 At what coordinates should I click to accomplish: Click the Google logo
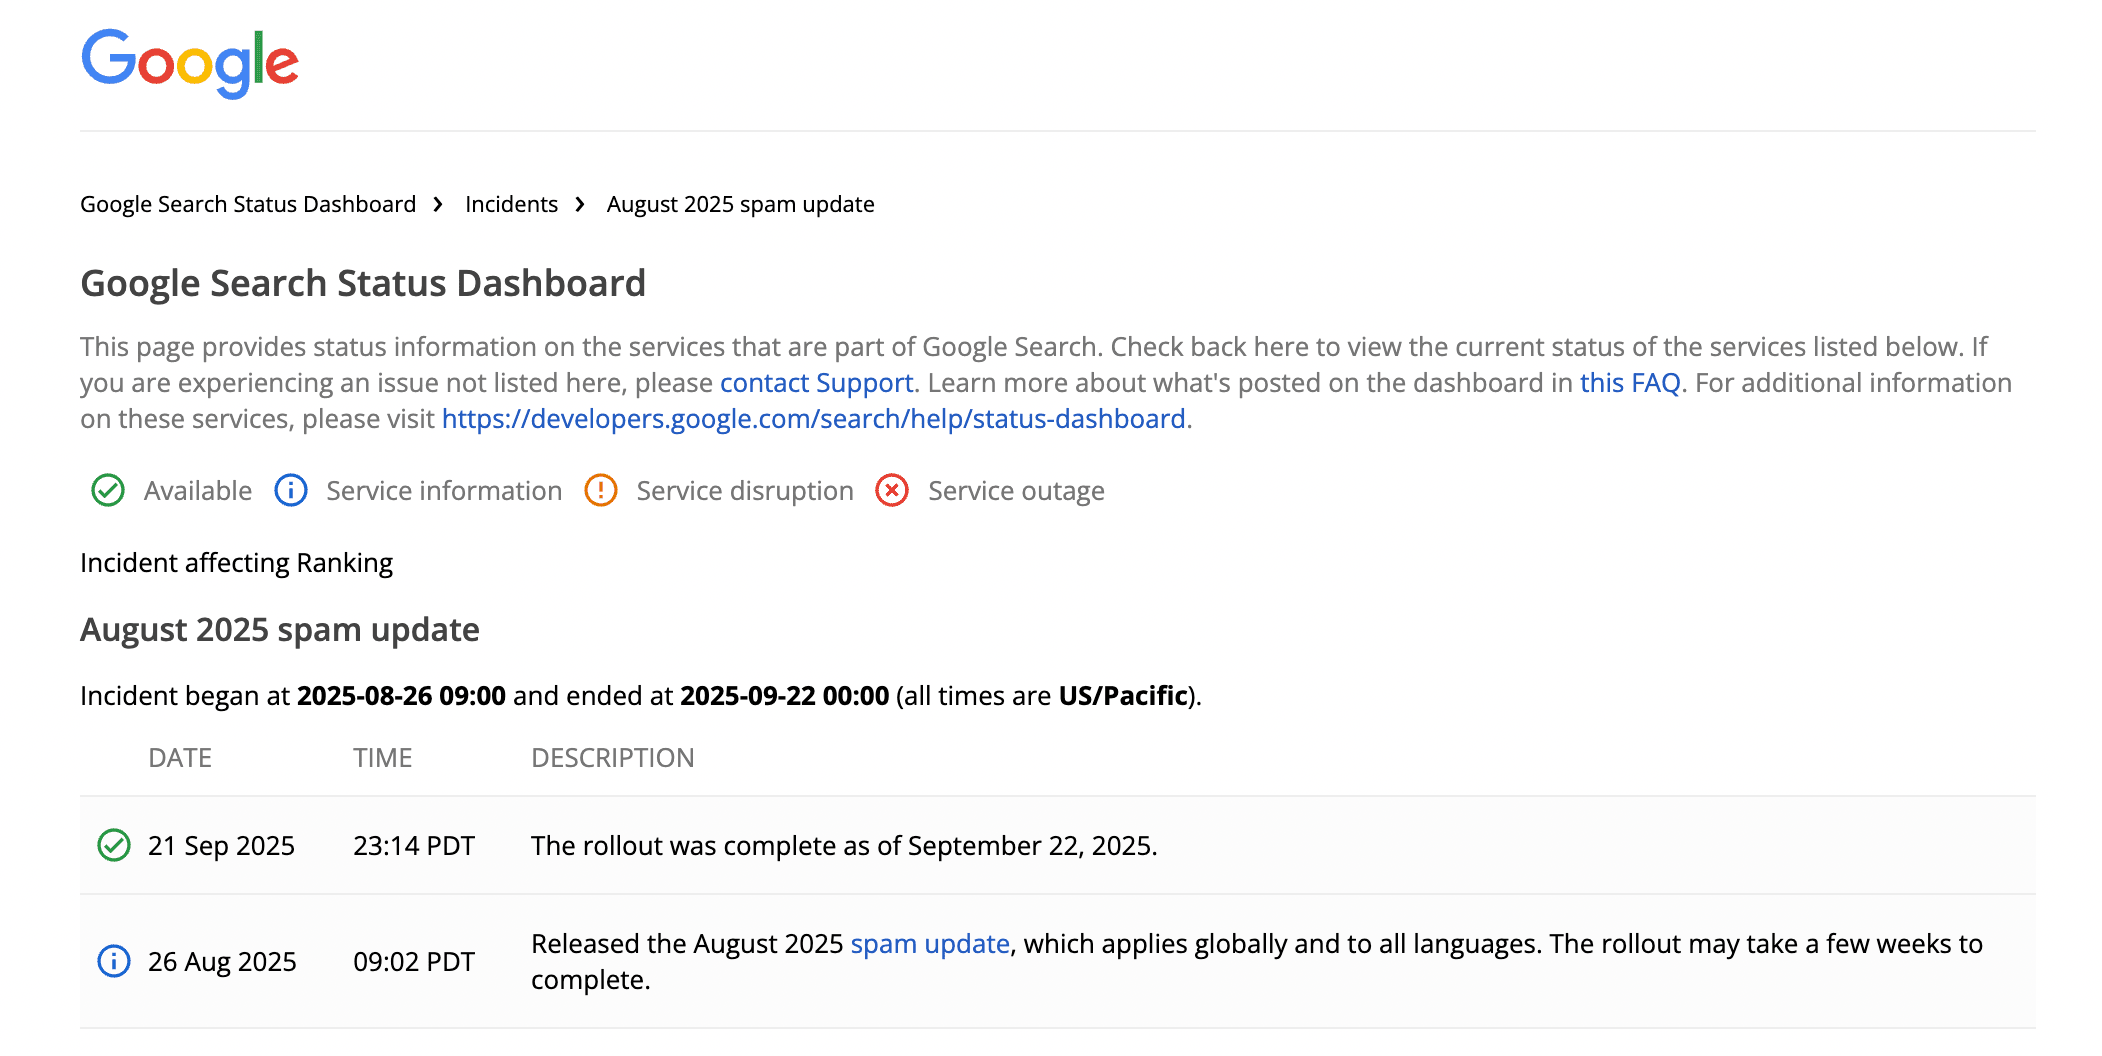190,63
